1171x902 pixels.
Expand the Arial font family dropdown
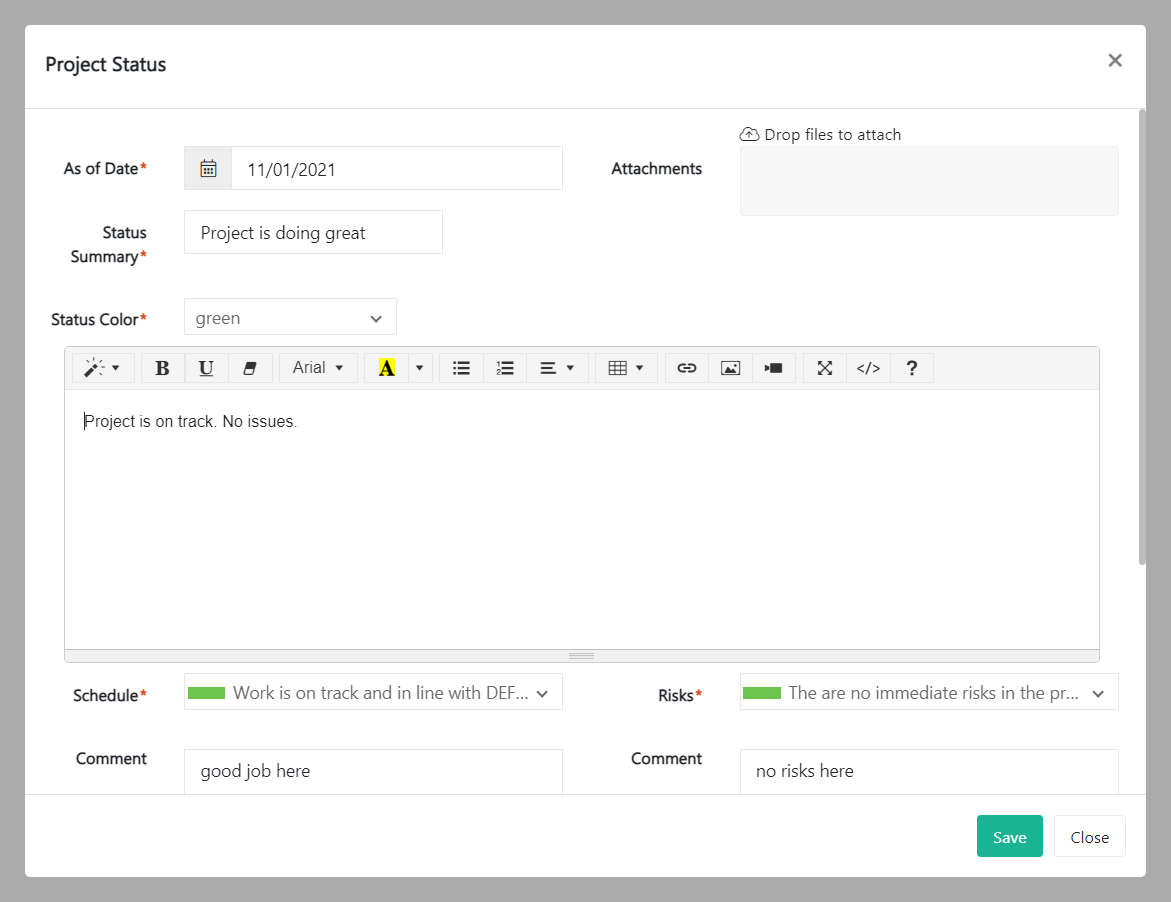(318, 368)
